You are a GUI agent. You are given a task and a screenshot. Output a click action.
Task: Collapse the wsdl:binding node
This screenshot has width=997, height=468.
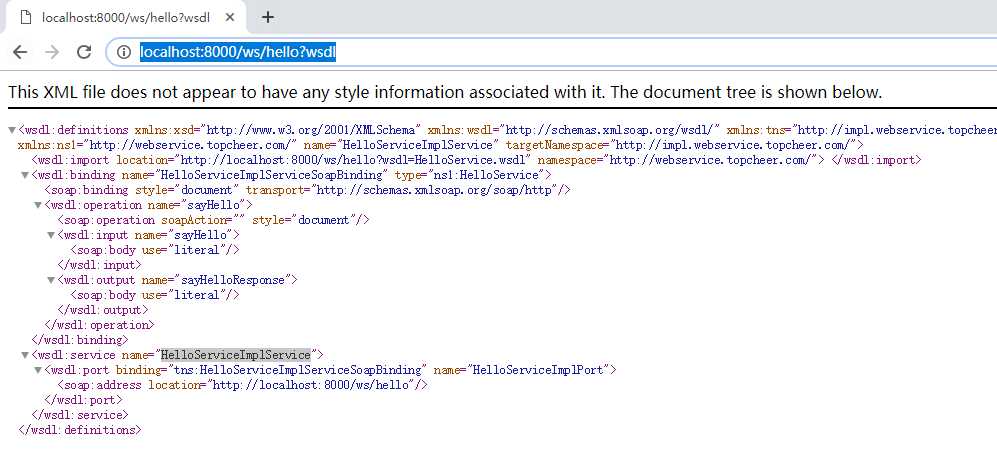(25, 176)
